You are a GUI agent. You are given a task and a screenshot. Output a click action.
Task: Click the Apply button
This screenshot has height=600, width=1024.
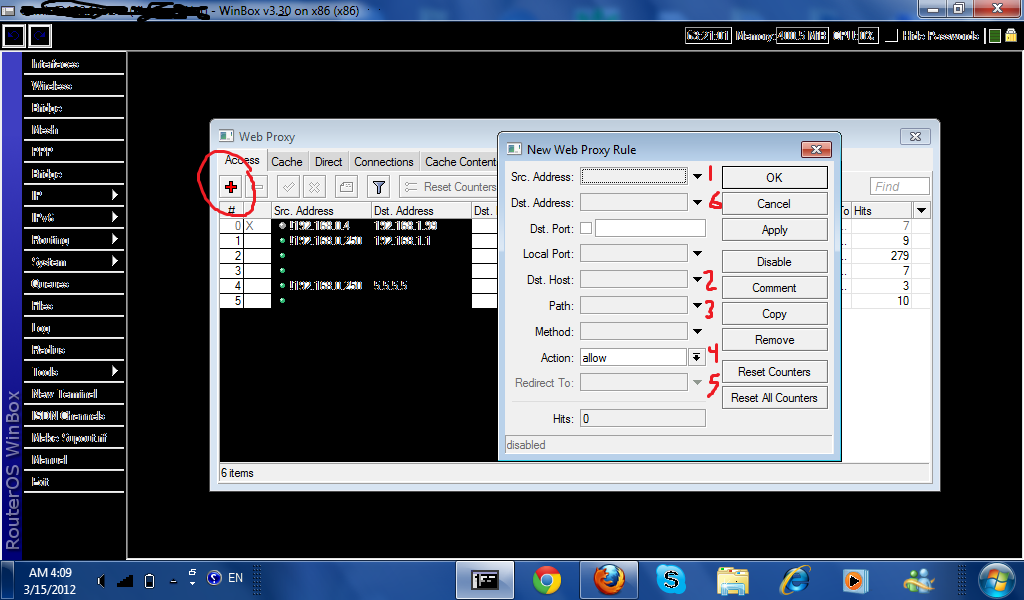[x=775, y=230]
